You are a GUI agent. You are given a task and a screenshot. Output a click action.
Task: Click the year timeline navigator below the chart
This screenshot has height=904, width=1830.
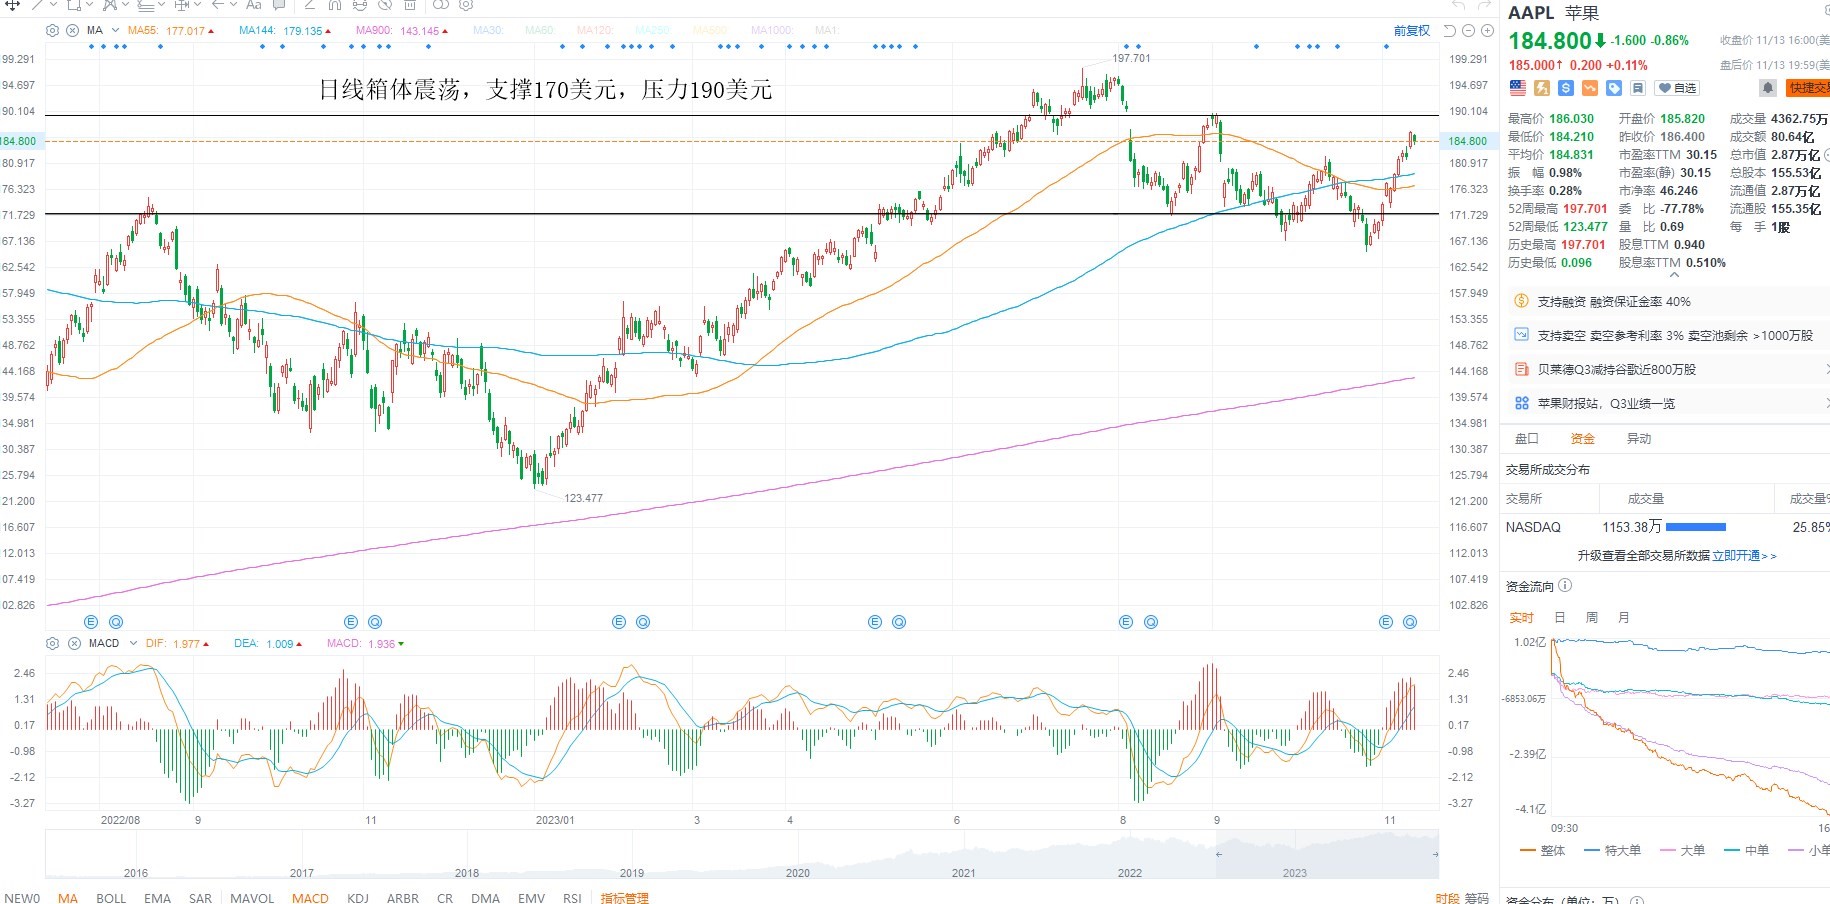(742, 855)
